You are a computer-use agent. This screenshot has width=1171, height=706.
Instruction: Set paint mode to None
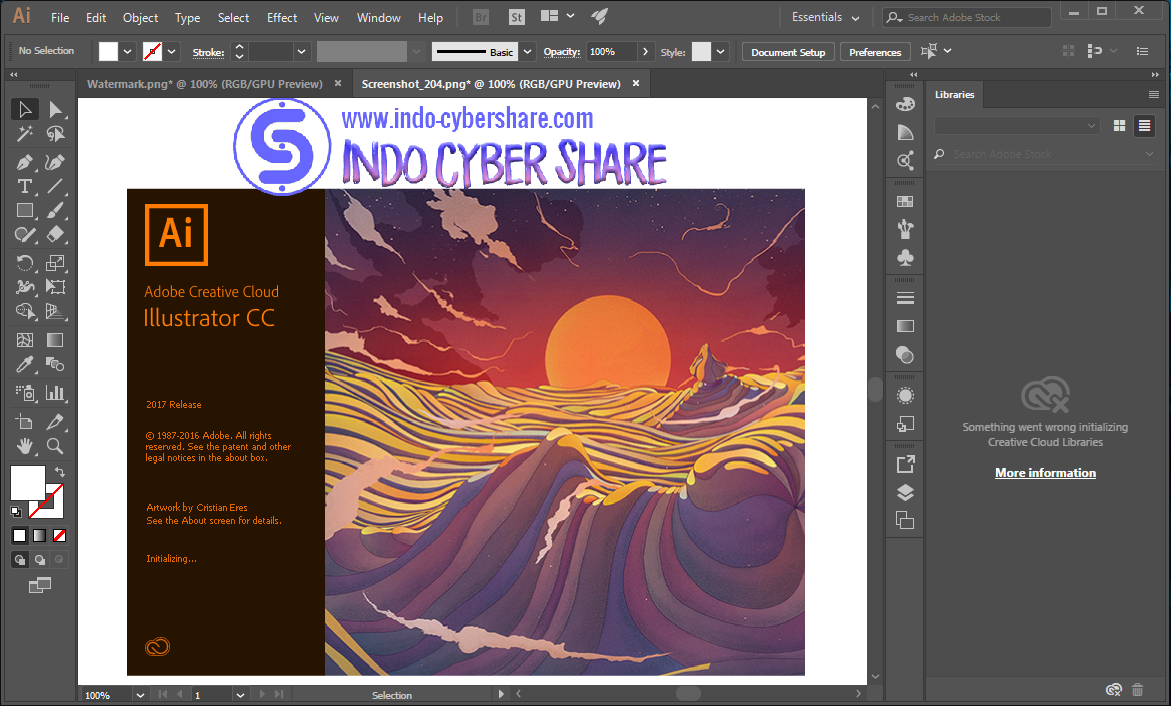pos(60,535)
